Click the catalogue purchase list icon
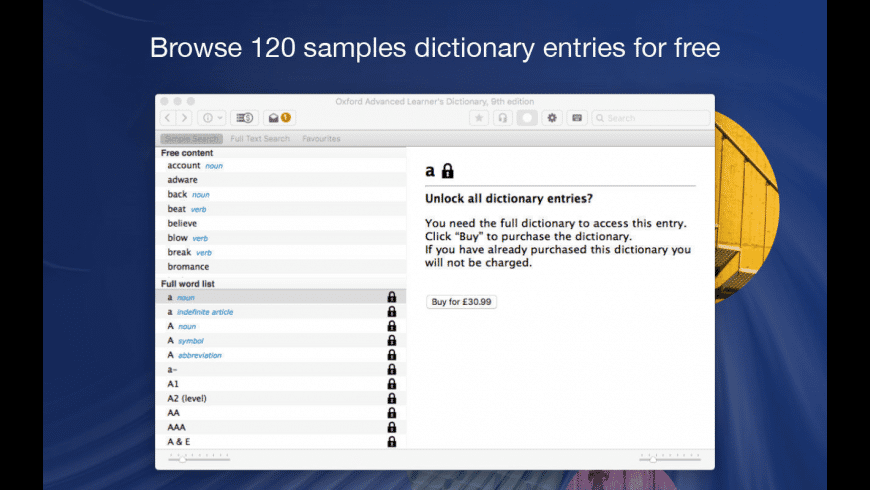870x490 pixels. [x=244, y=118]
